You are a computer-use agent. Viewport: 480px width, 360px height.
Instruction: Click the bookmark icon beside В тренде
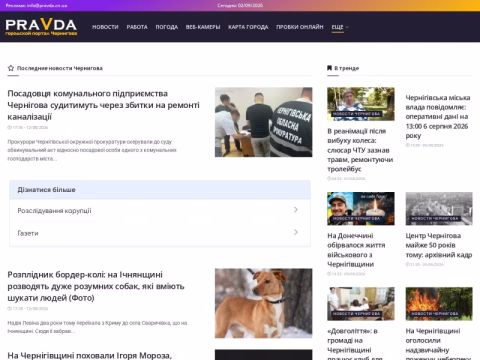[x=329, y=68]
